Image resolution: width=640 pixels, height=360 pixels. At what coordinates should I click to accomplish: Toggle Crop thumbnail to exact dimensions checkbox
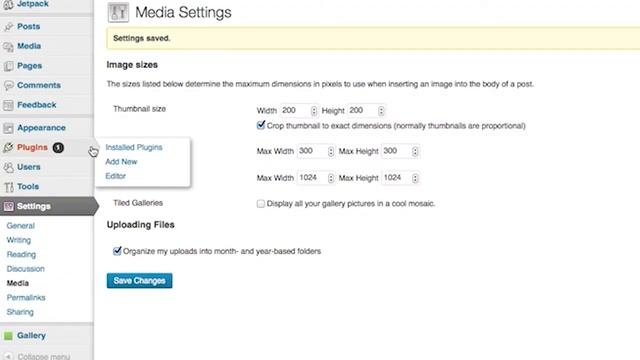(x=261, y=125)
